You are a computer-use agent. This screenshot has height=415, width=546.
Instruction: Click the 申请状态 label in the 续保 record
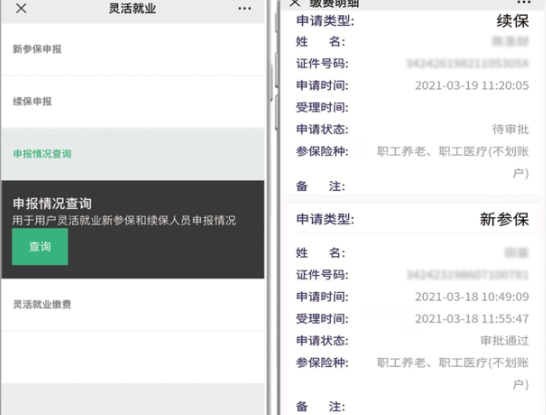pos(322,130)
